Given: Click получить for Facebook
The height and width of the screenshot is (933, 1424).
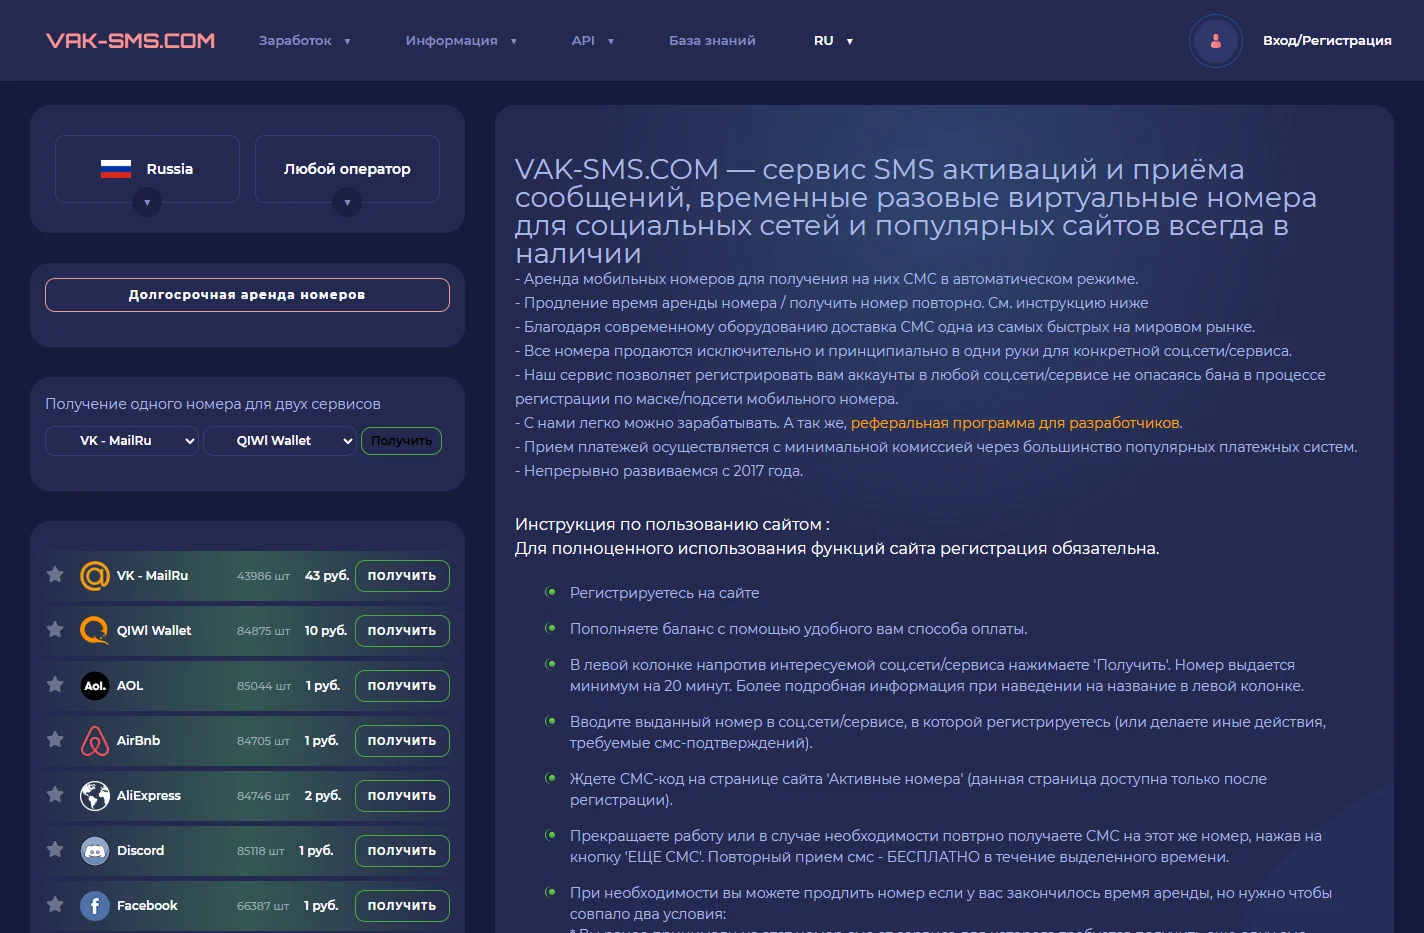Looking at the screenshot, I should 402,906.
